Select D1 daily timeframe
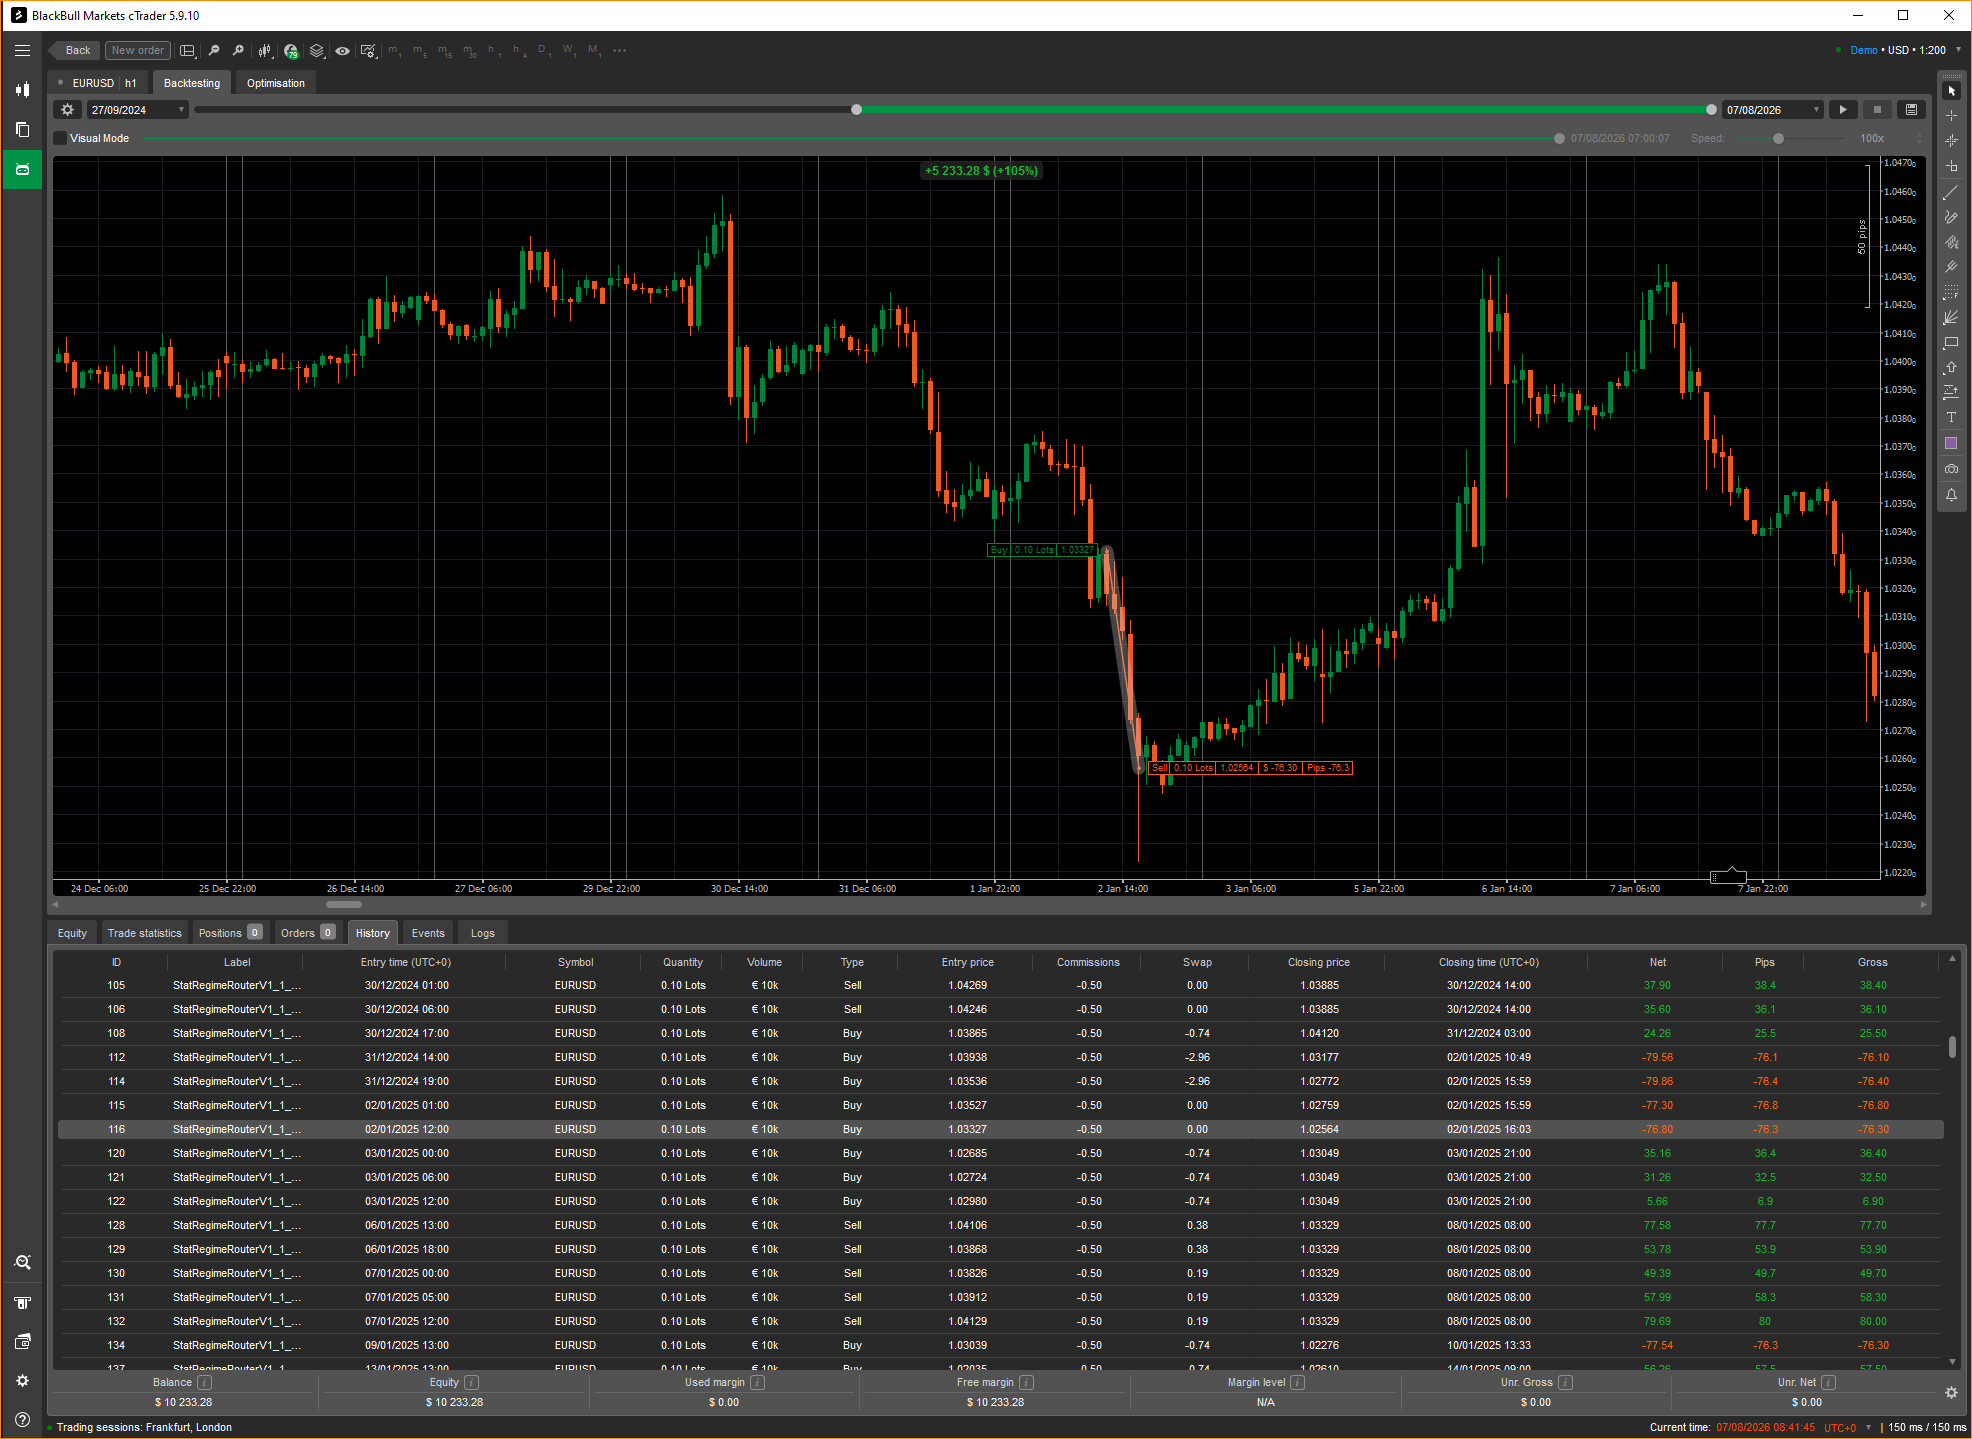 click(543, 50)
